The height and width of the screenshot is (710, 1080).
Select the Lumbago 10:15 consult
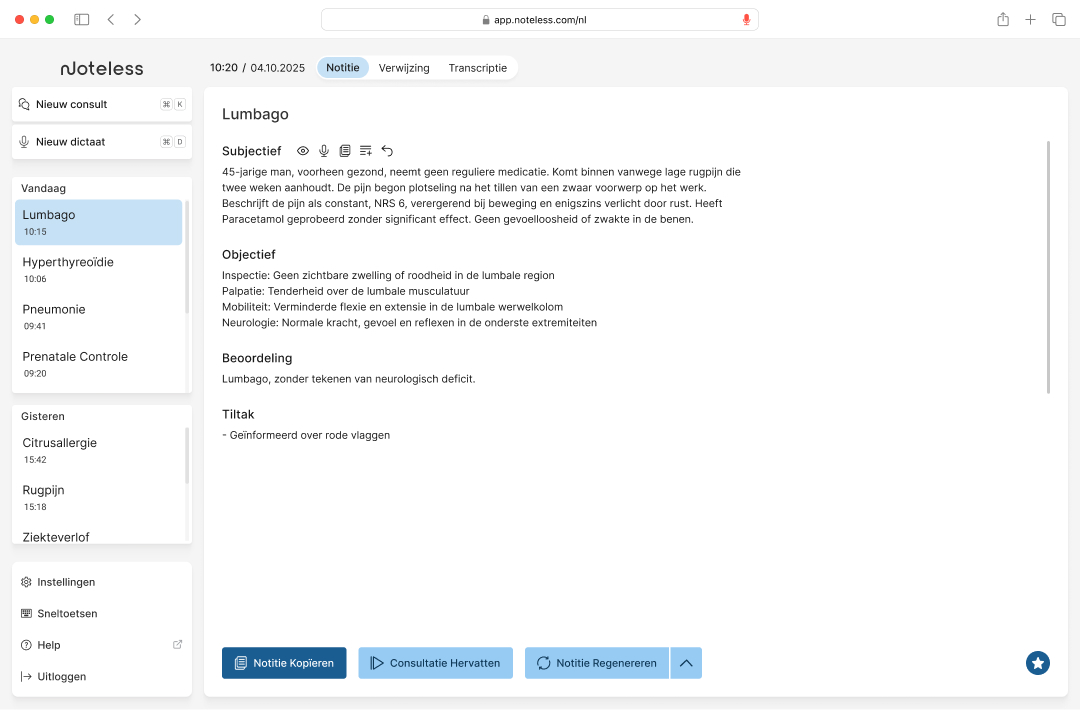coord(98,222)
